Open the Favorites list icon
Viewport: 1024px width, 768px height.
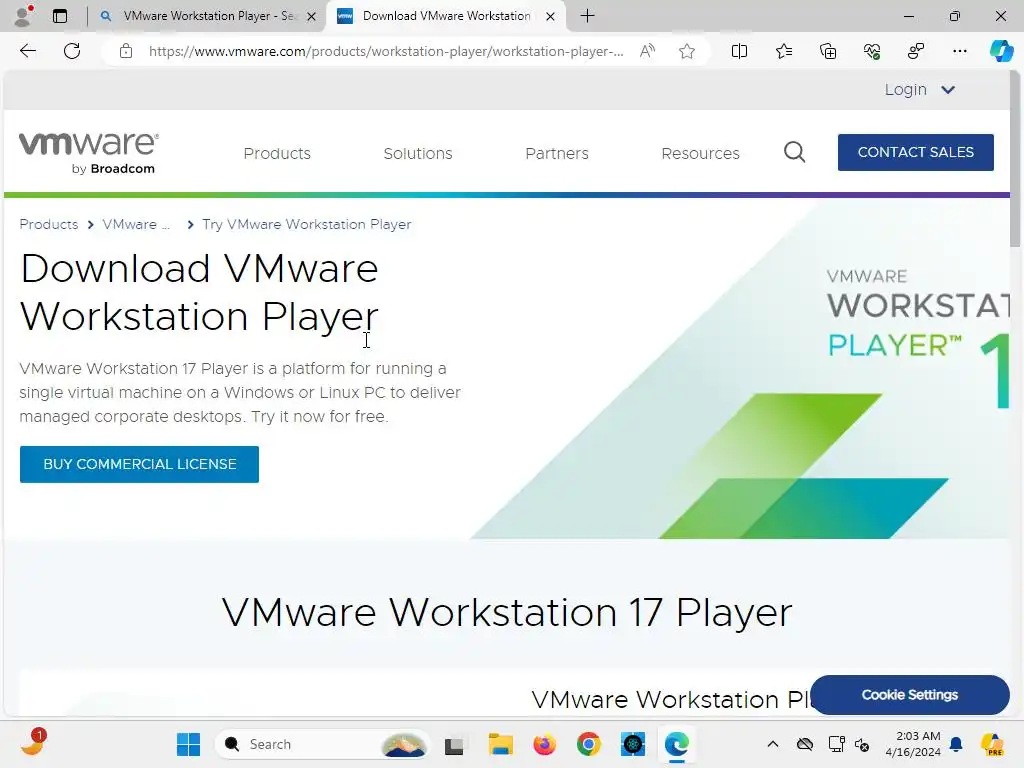[x=784, y=51]
